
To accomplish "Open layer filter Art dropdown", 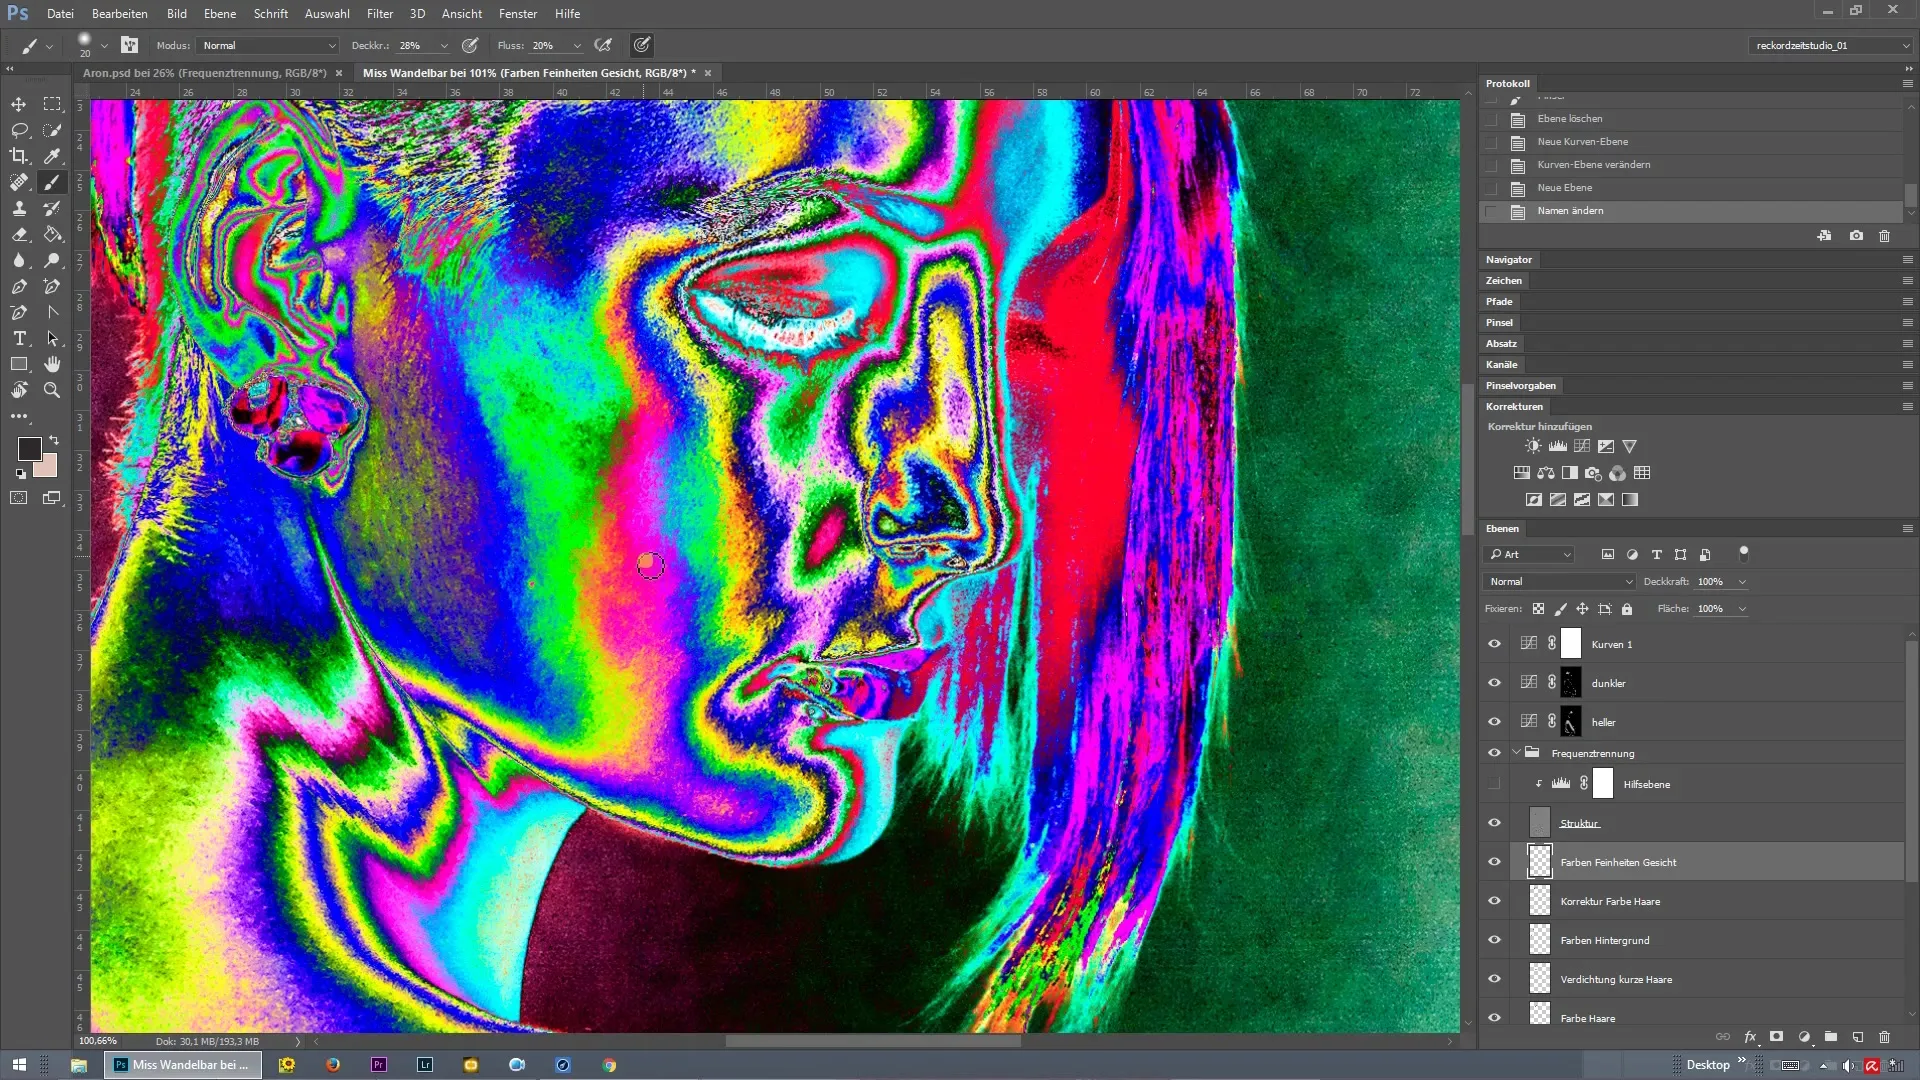I will [x=1530, y=555].
